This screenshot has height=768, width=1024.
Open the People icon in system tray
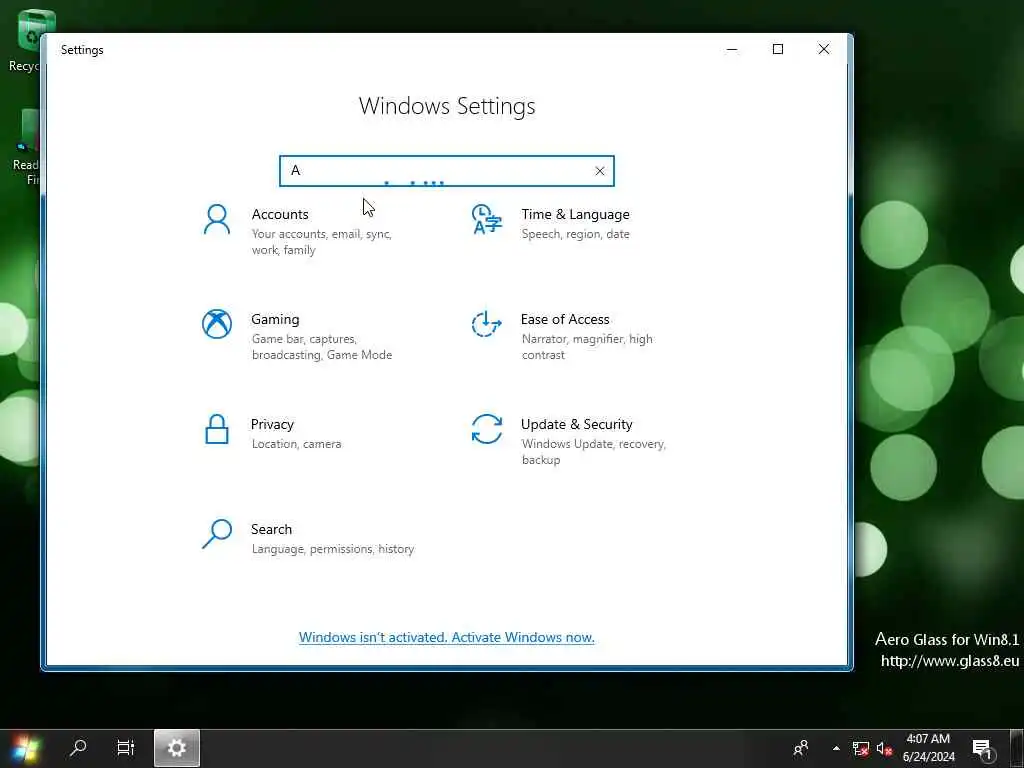pos(801,748)
